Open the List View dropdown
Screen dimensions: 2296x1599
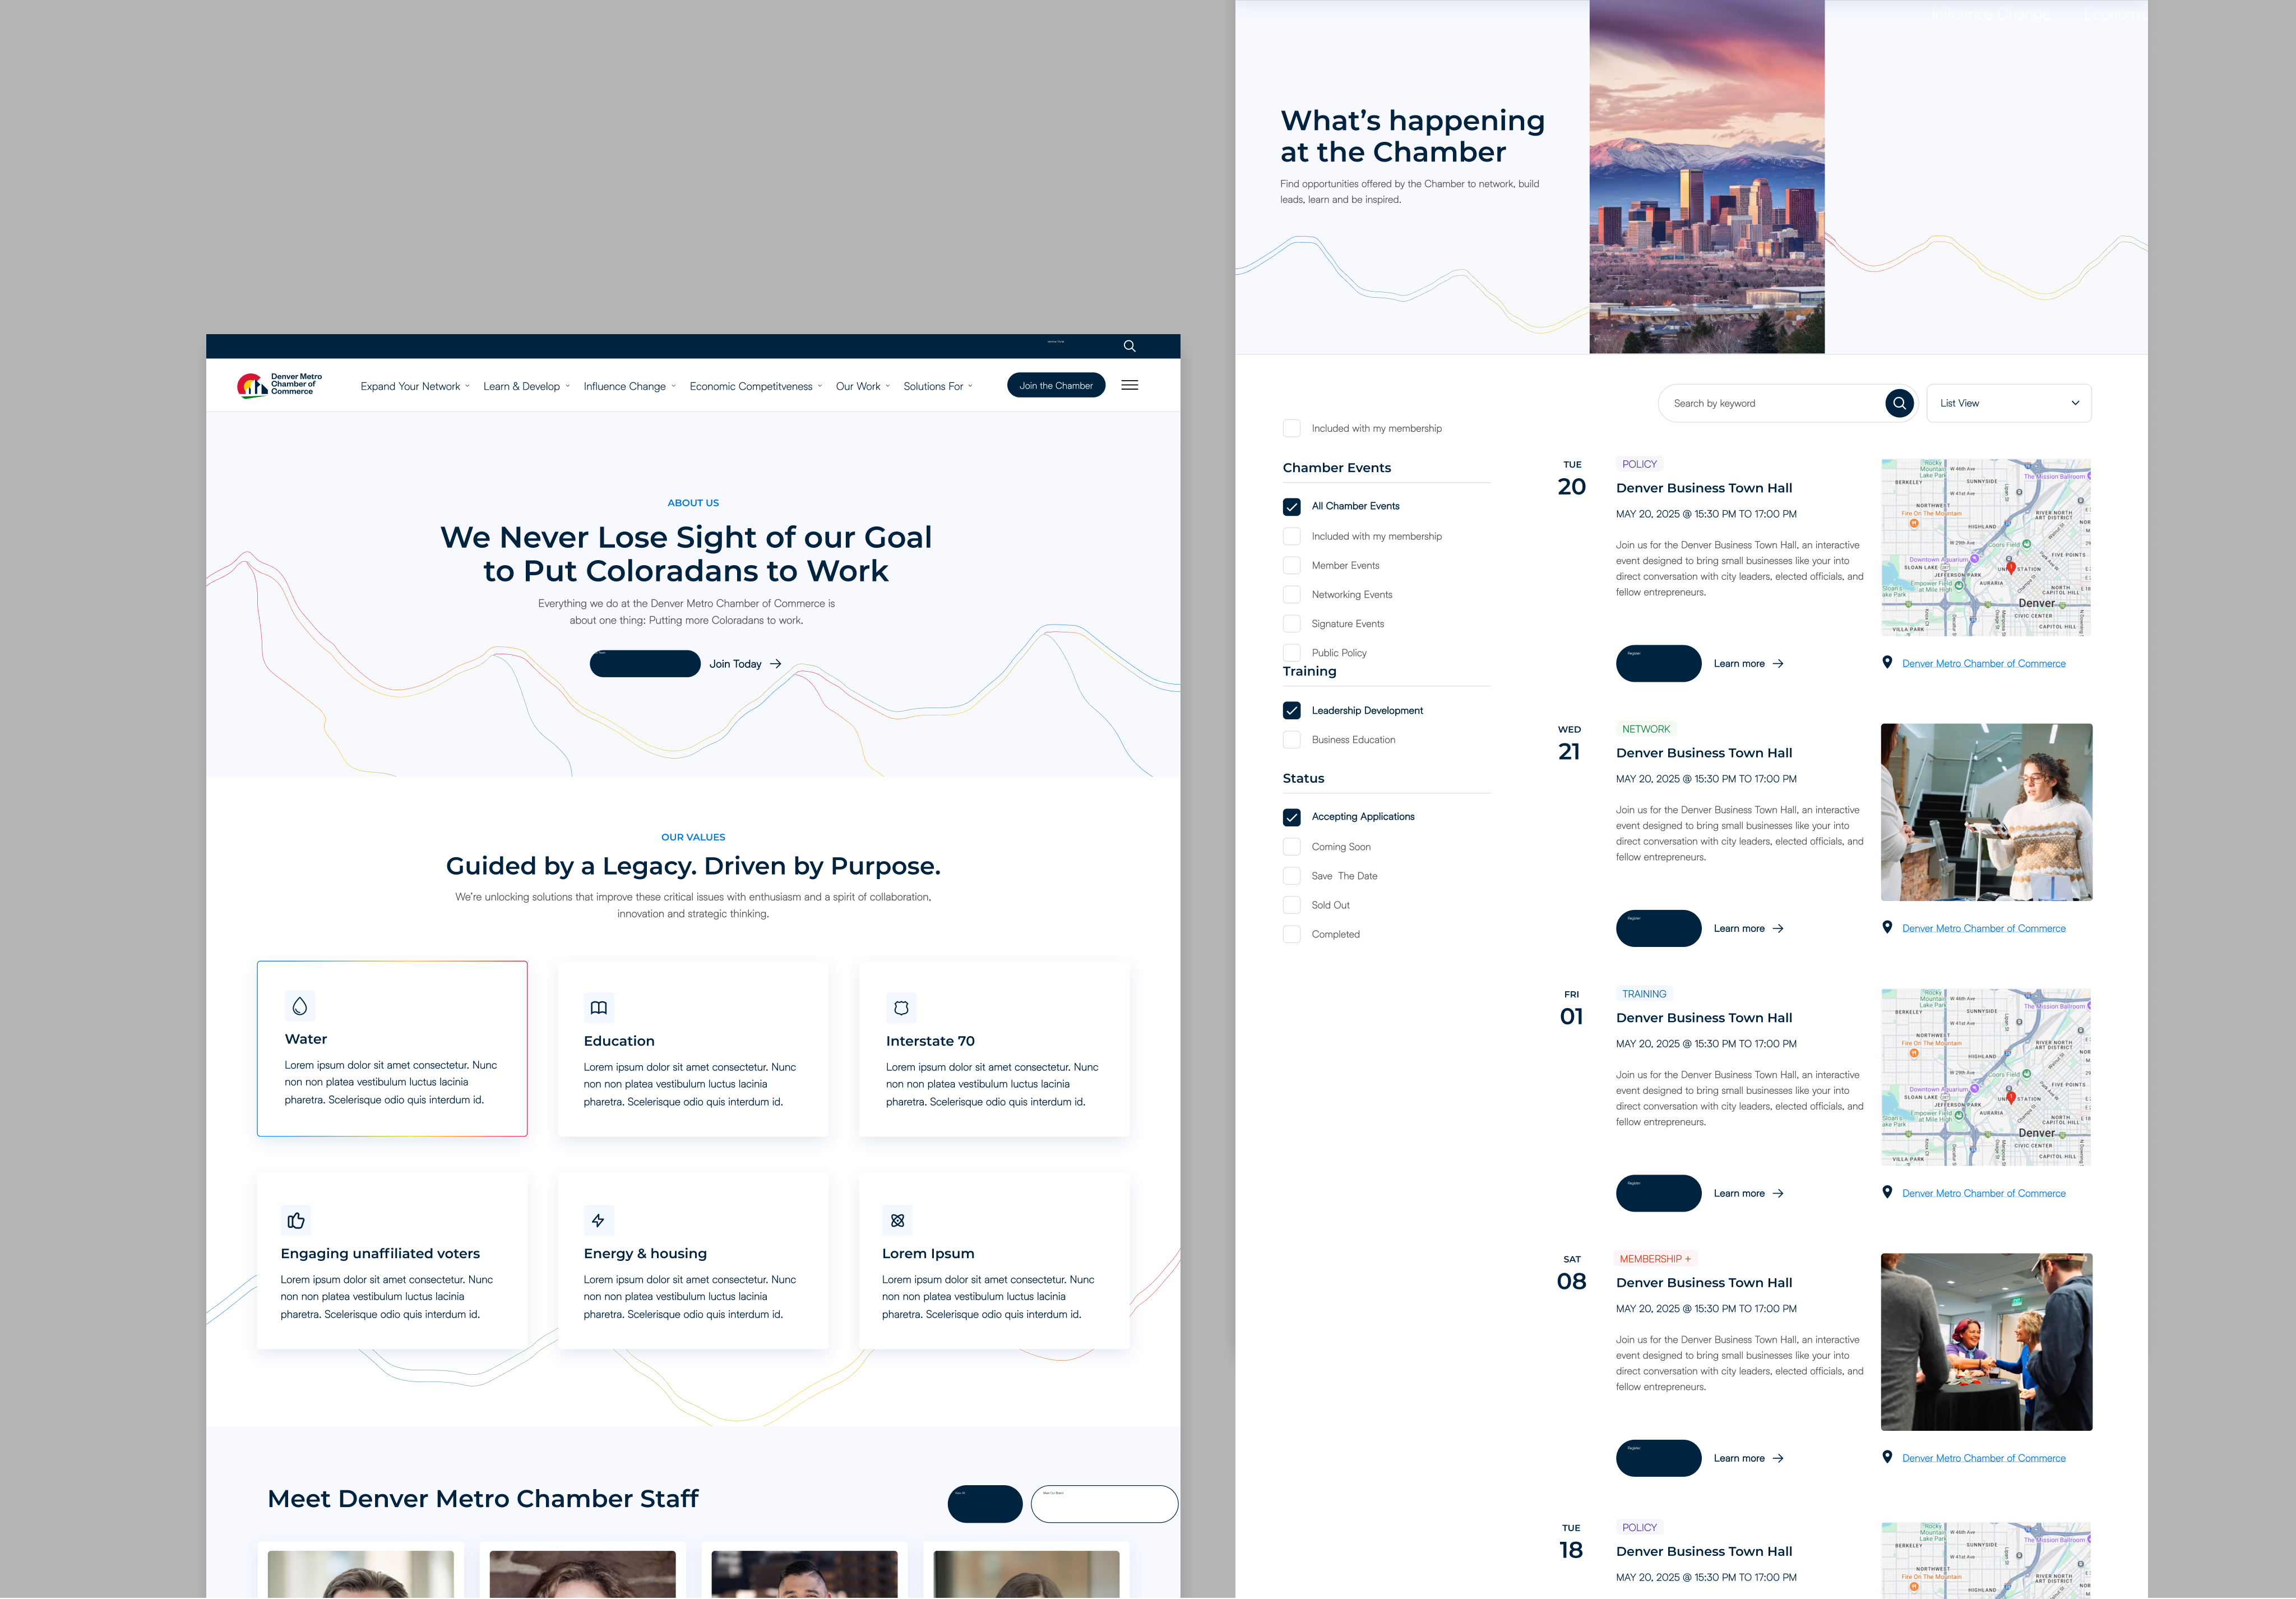coord(2007,403)
